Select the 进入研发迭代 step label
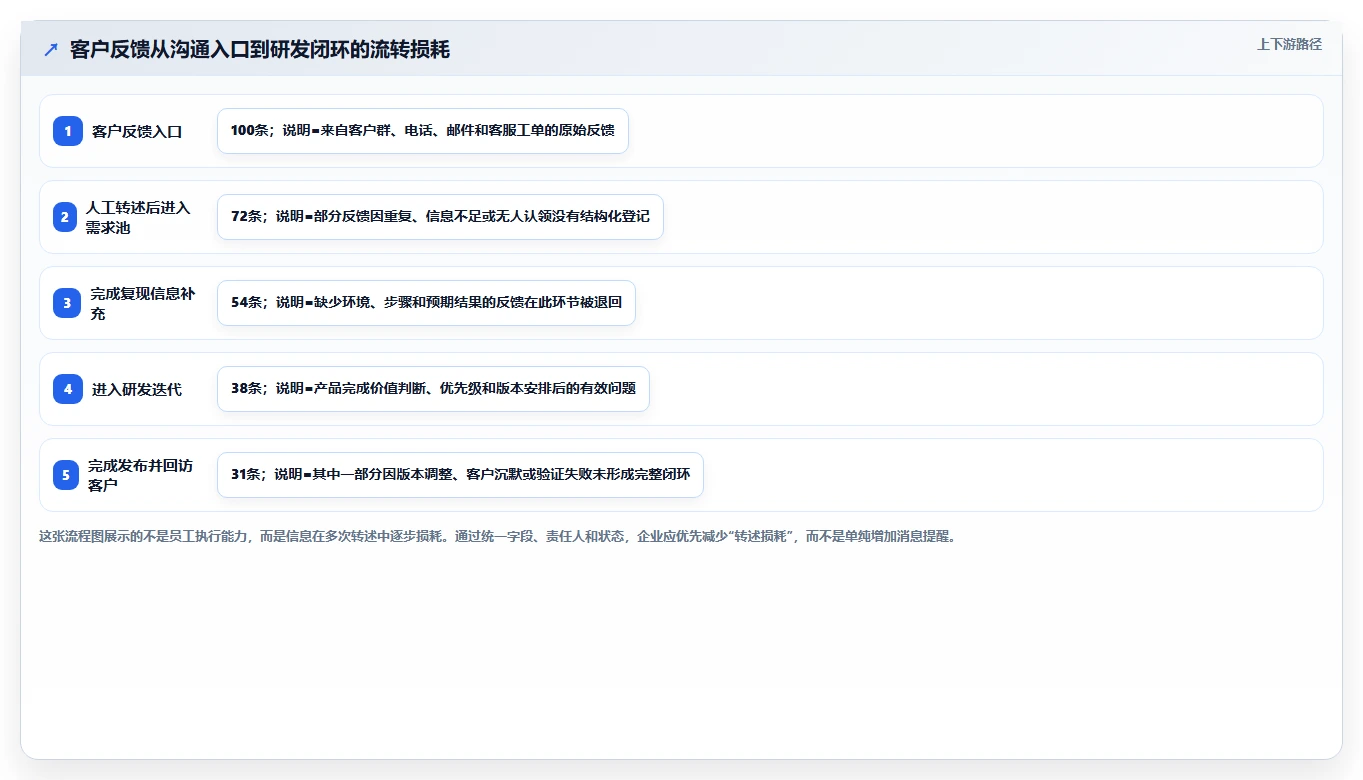1363x780 pixels. click(137, 389)
